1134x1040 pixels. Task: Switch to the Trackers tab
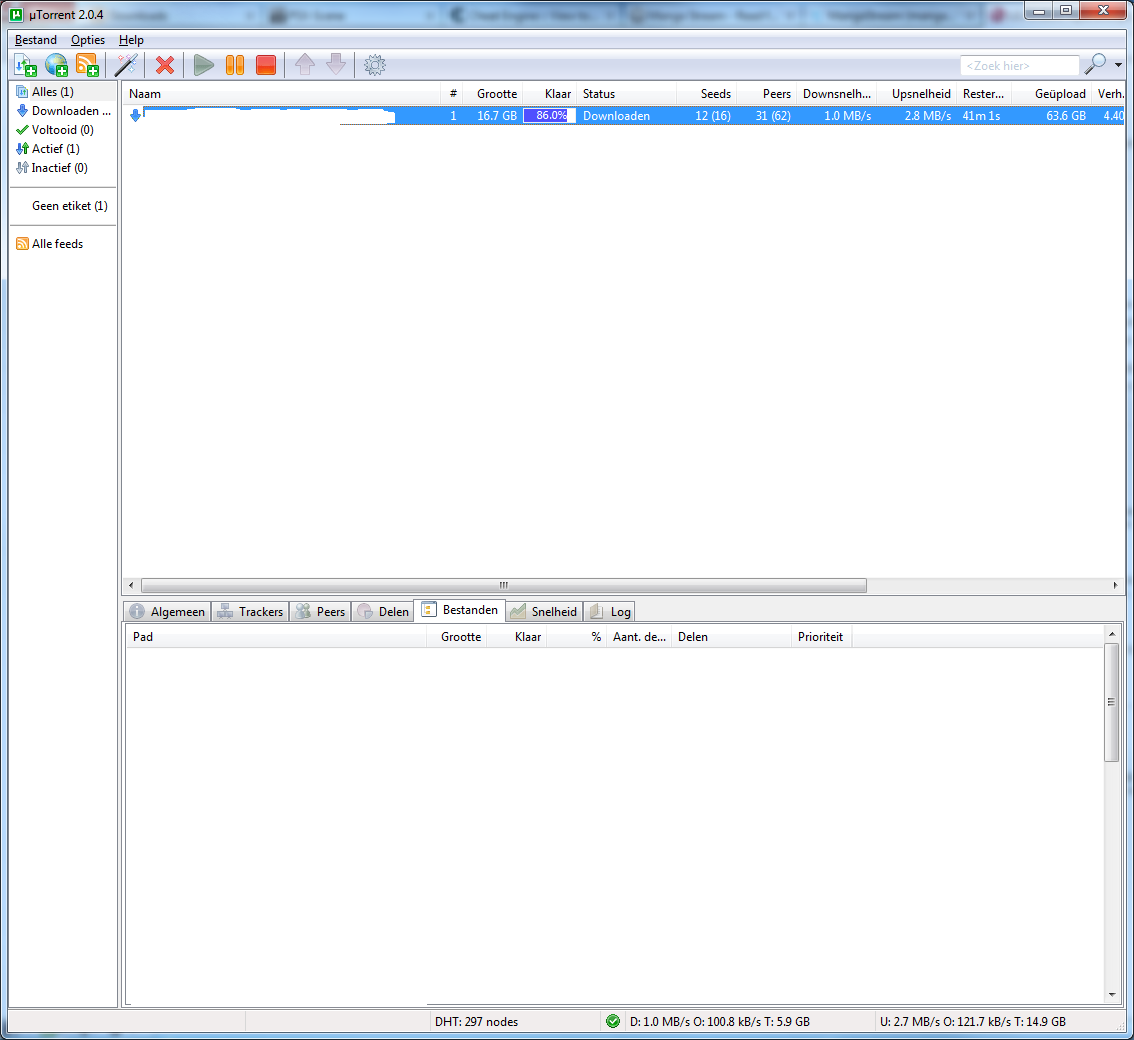[250, 611]
